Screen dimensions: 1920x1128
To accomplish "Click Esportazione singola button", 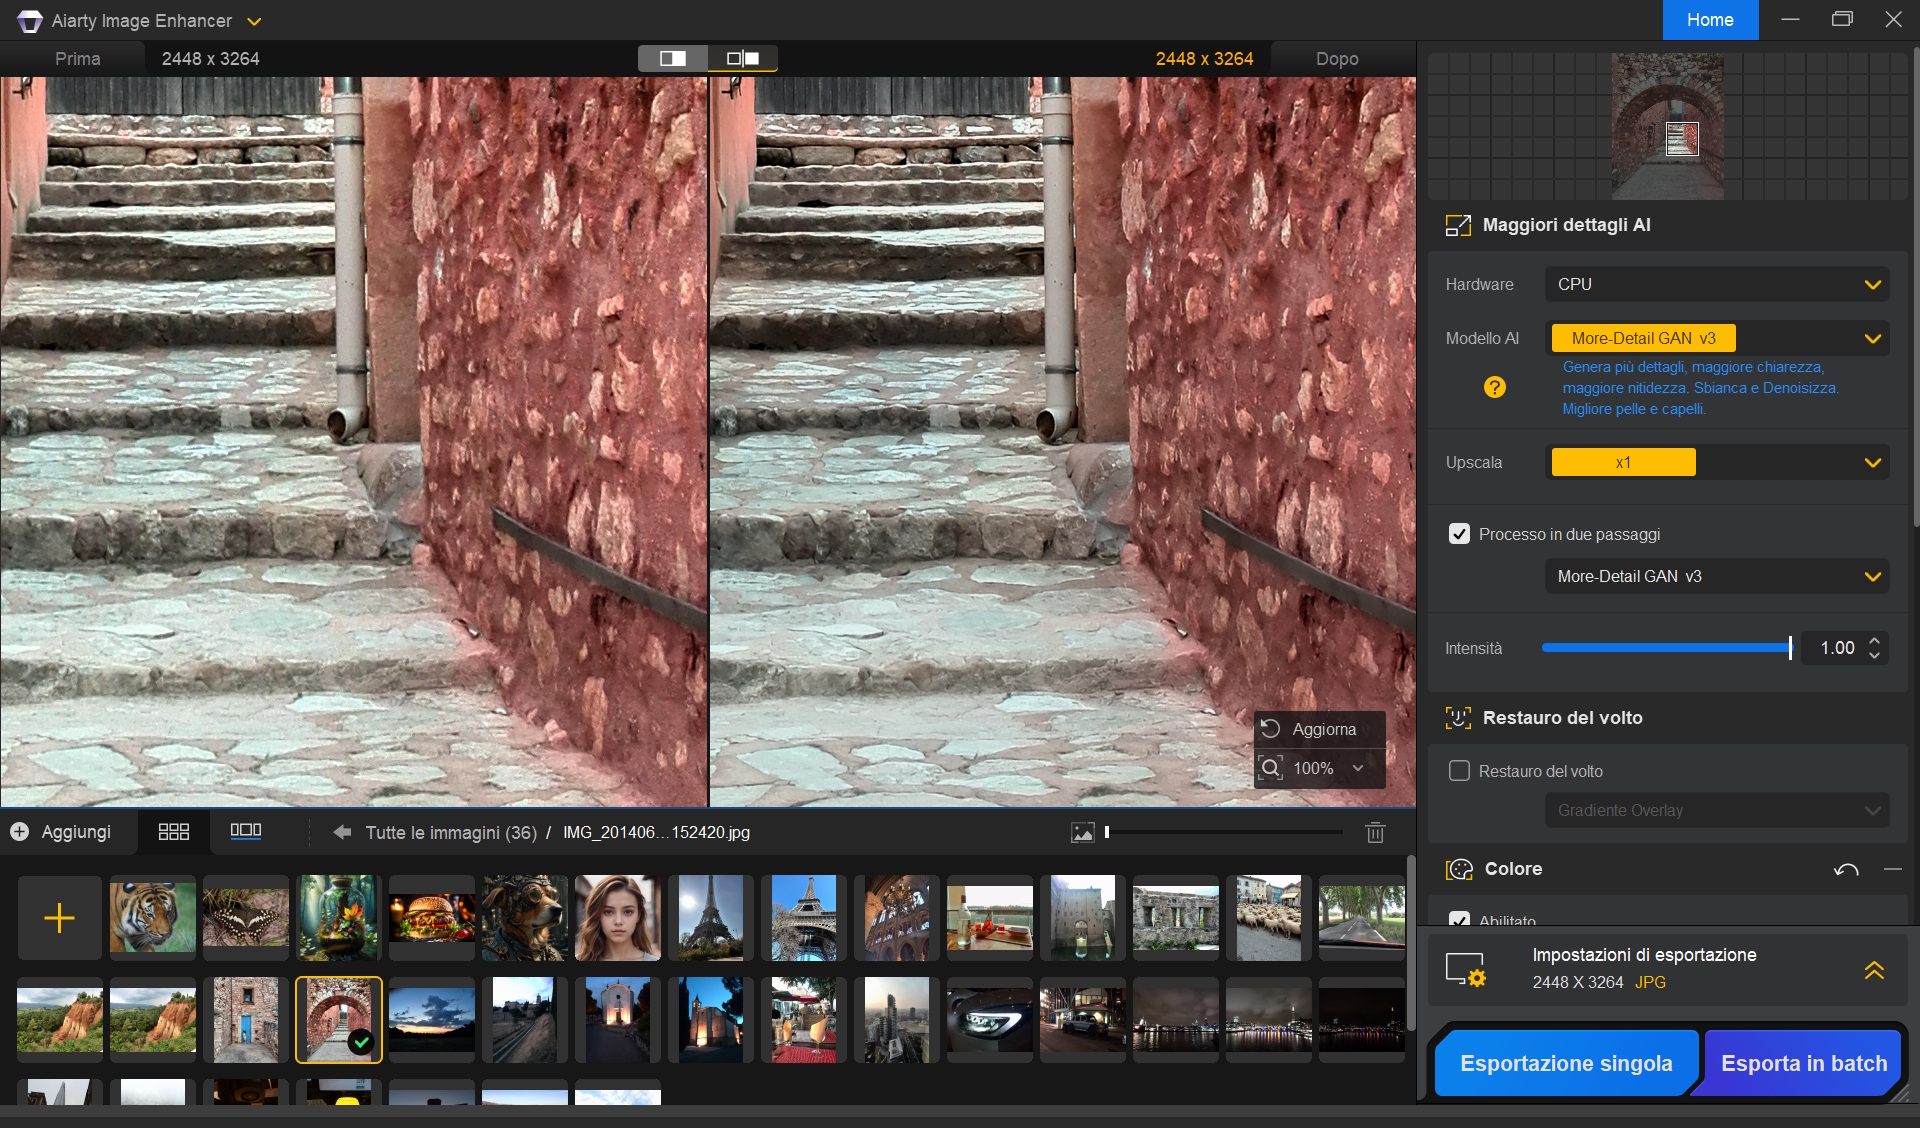I will (1565, 1063).
